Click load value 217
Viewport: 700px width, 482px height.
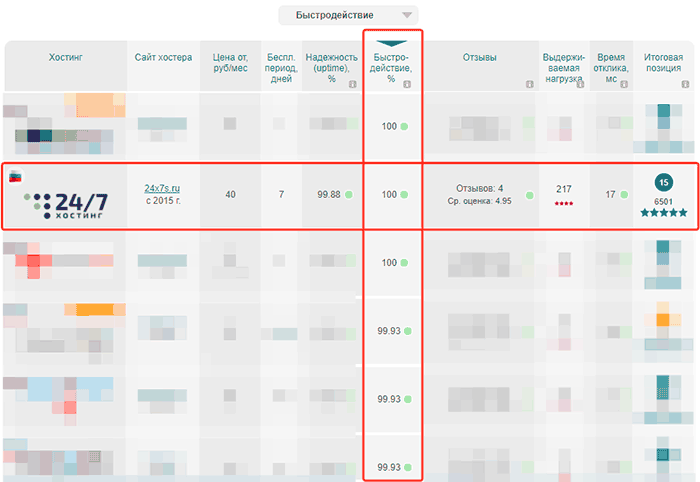[564, 189]
